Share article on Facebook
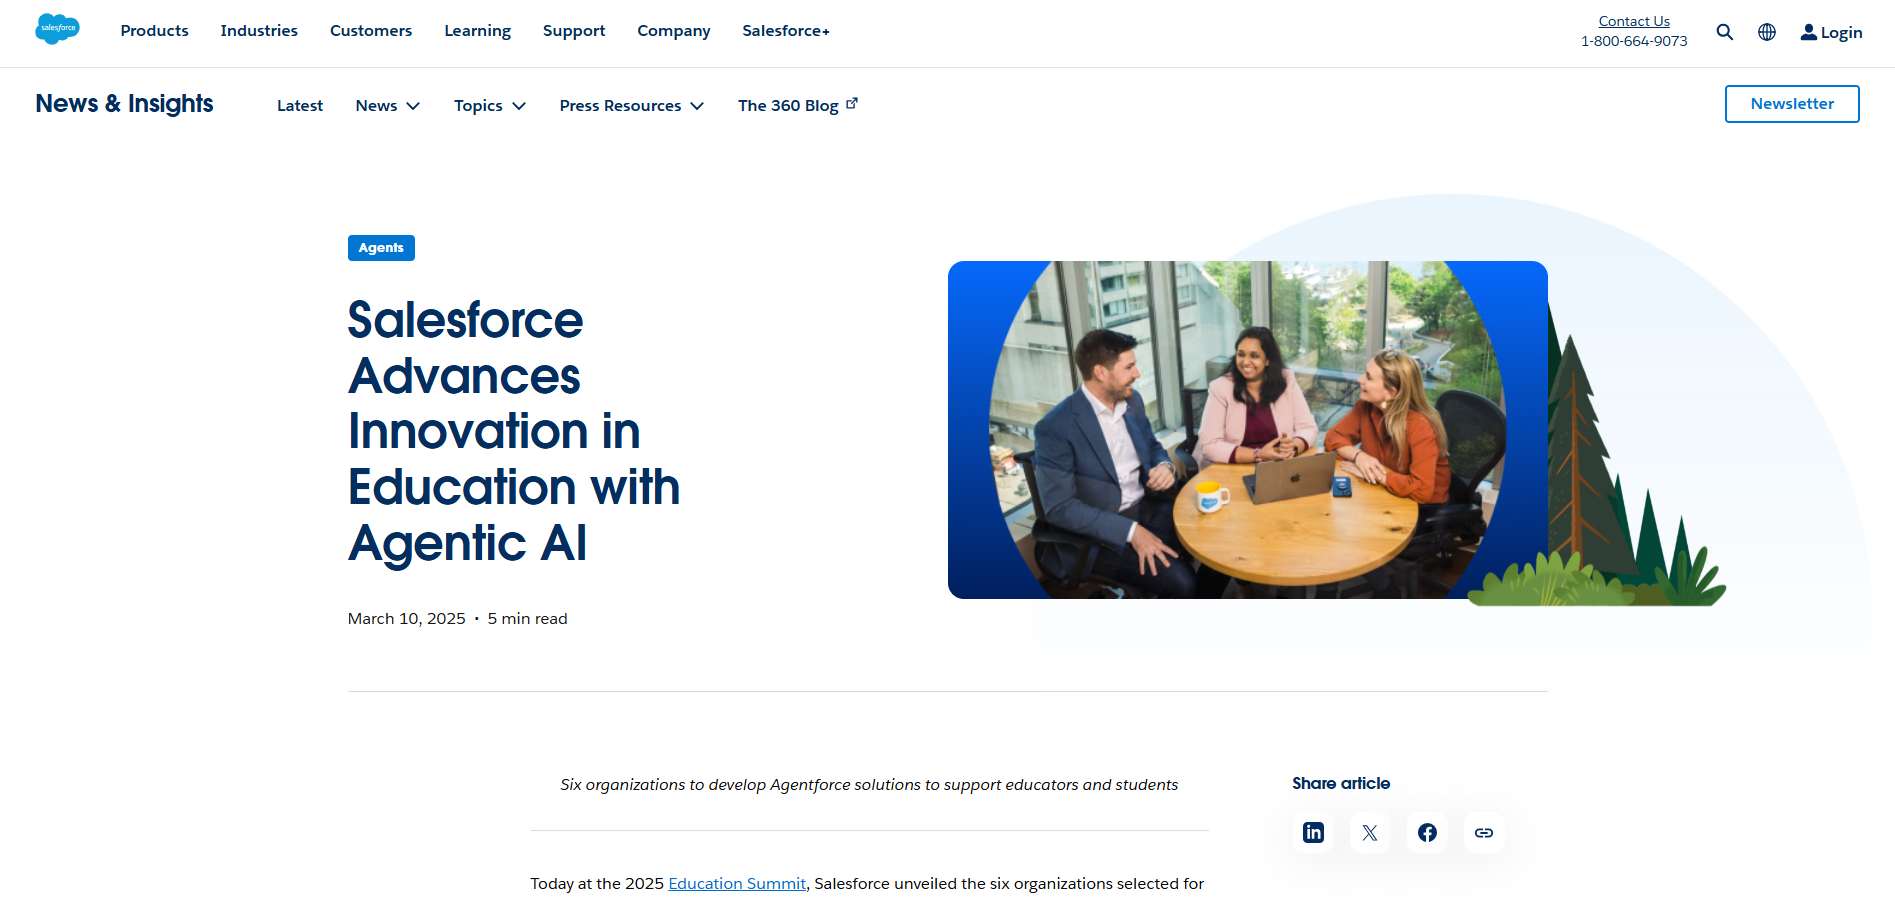 (x=1427, y=832)
